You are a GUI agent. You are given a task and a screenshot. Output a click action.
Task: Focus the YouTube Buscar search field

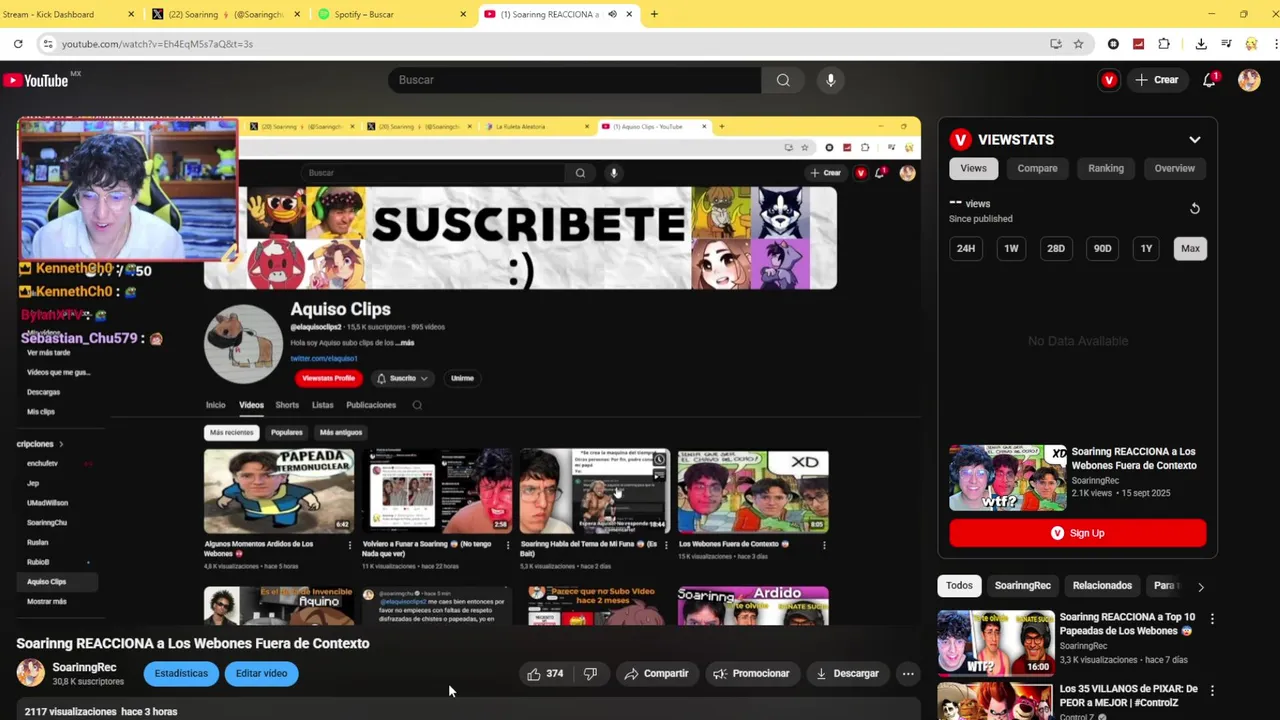click(575, 80)
